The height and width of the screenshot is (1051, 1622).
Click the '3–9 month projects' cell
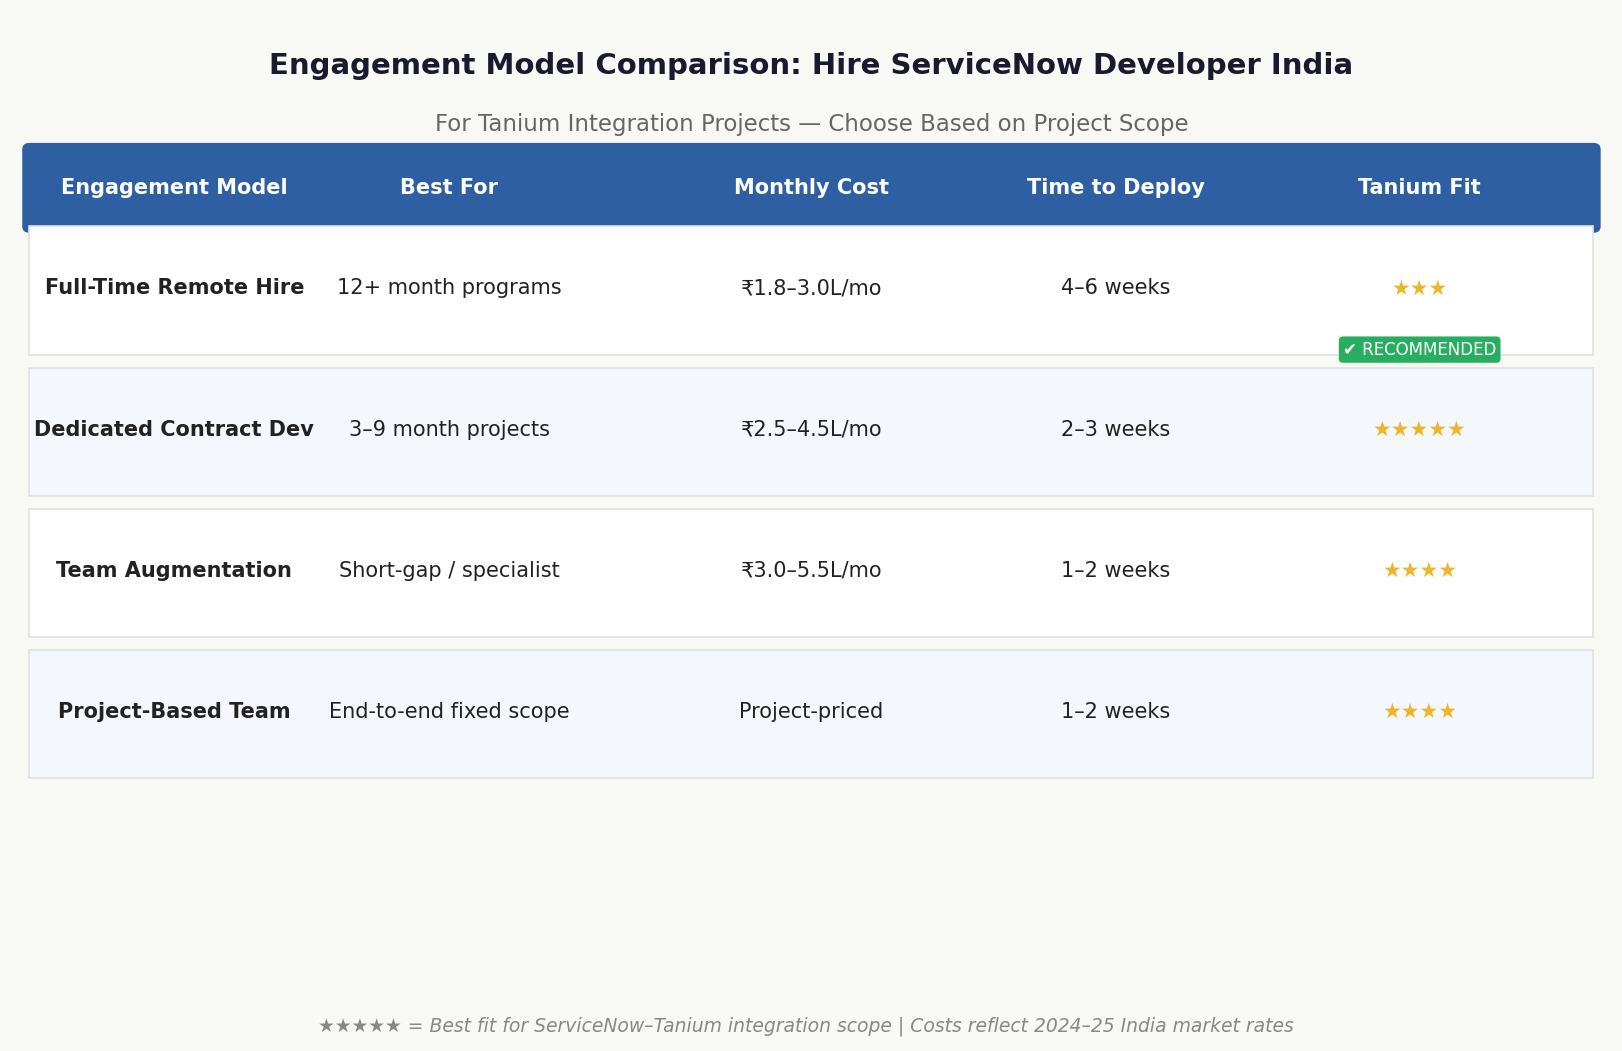[449, 430]
